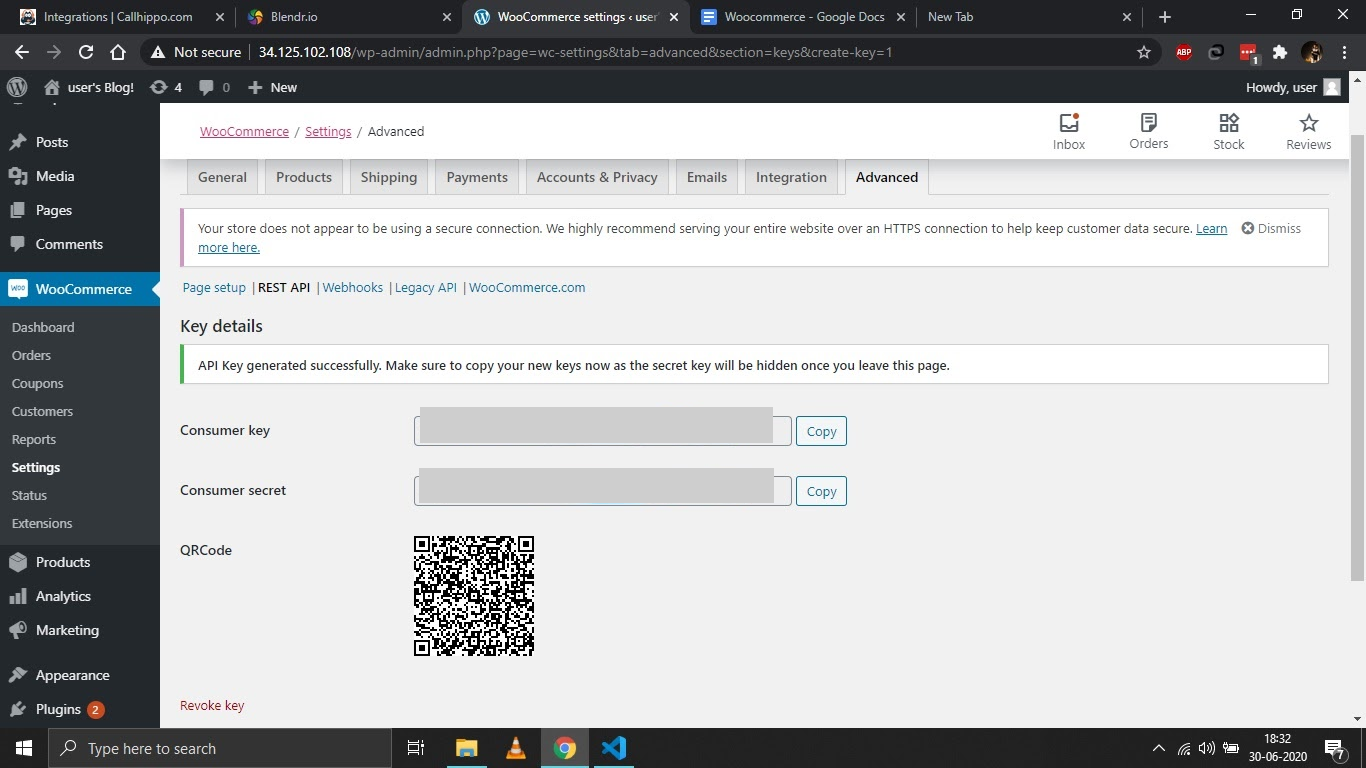Screen dimensions: 1366x768
Task: Click the browser home icon
Action: coord(118,52)
